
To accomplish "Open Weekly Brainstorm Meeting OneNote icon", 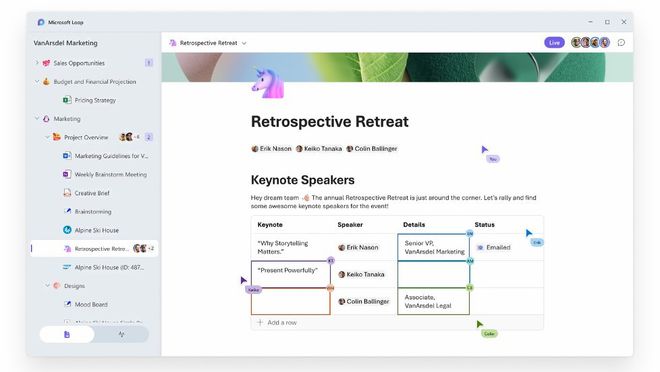I will coord(67,174).
